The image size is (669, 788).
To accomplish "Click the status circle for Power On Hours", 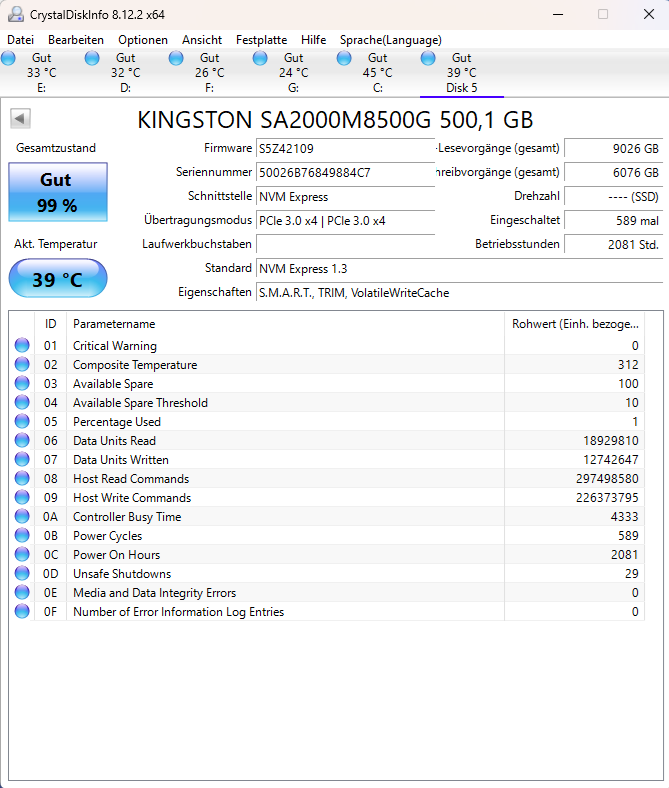I will coord(22,554).
